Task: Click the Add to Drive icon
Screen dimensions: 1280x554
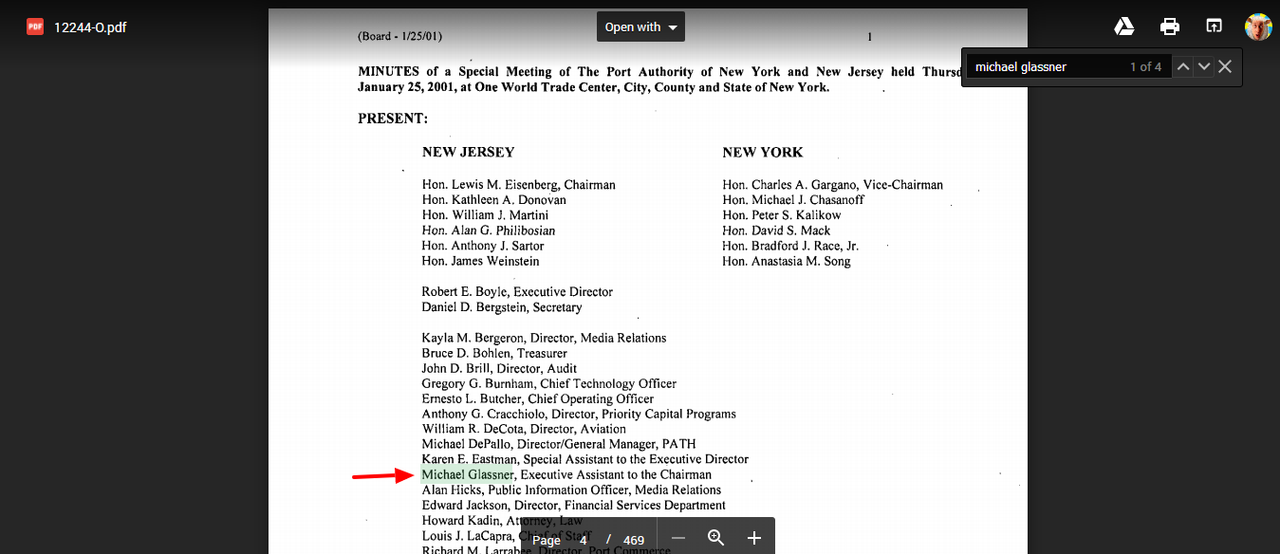Action: pyautogui.click(x=1124, y=27)
